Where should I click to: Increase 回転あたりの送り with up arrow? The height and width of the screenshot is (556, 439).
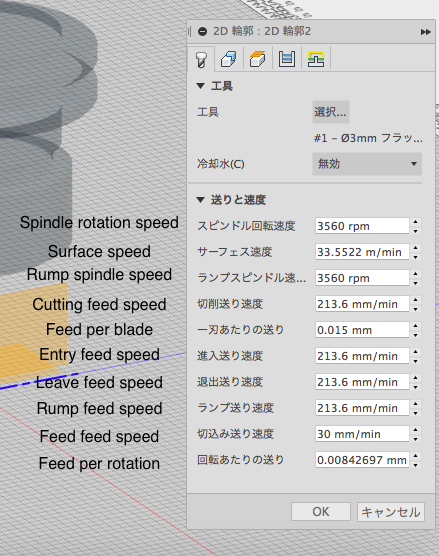pyautogui.click(x=415, y=456)
